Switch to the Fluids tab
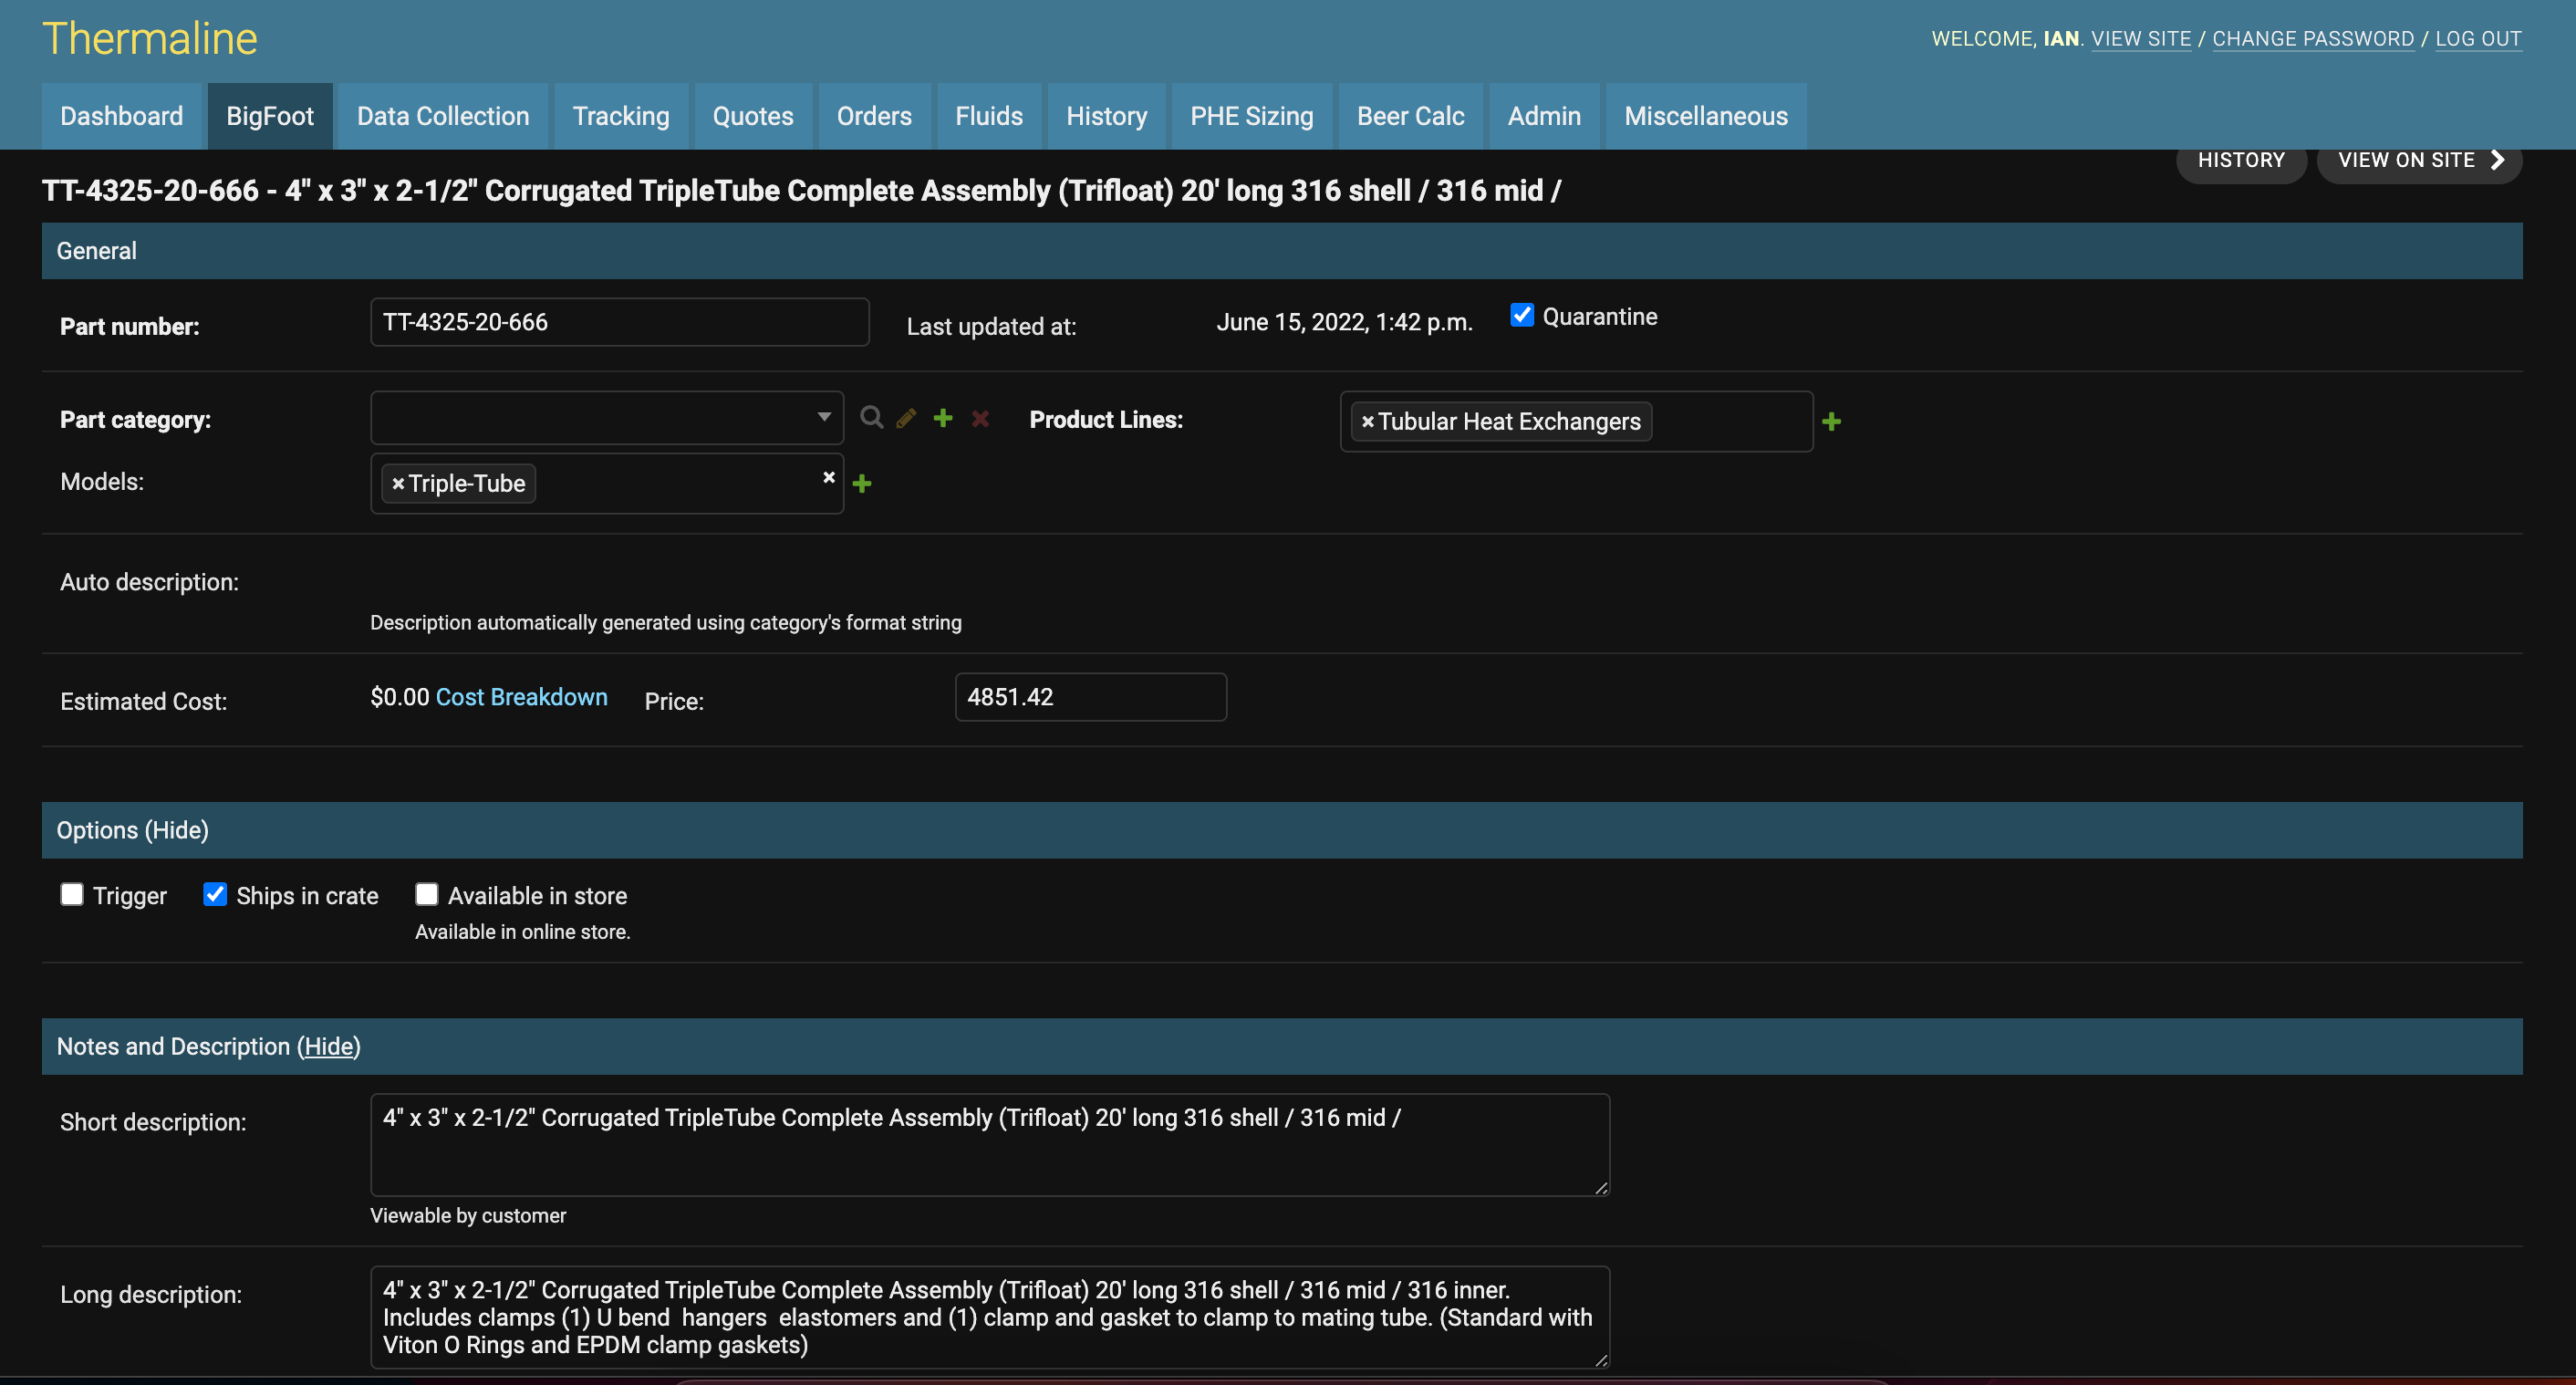This screenshot has width=2576, height=1385. 989,116
